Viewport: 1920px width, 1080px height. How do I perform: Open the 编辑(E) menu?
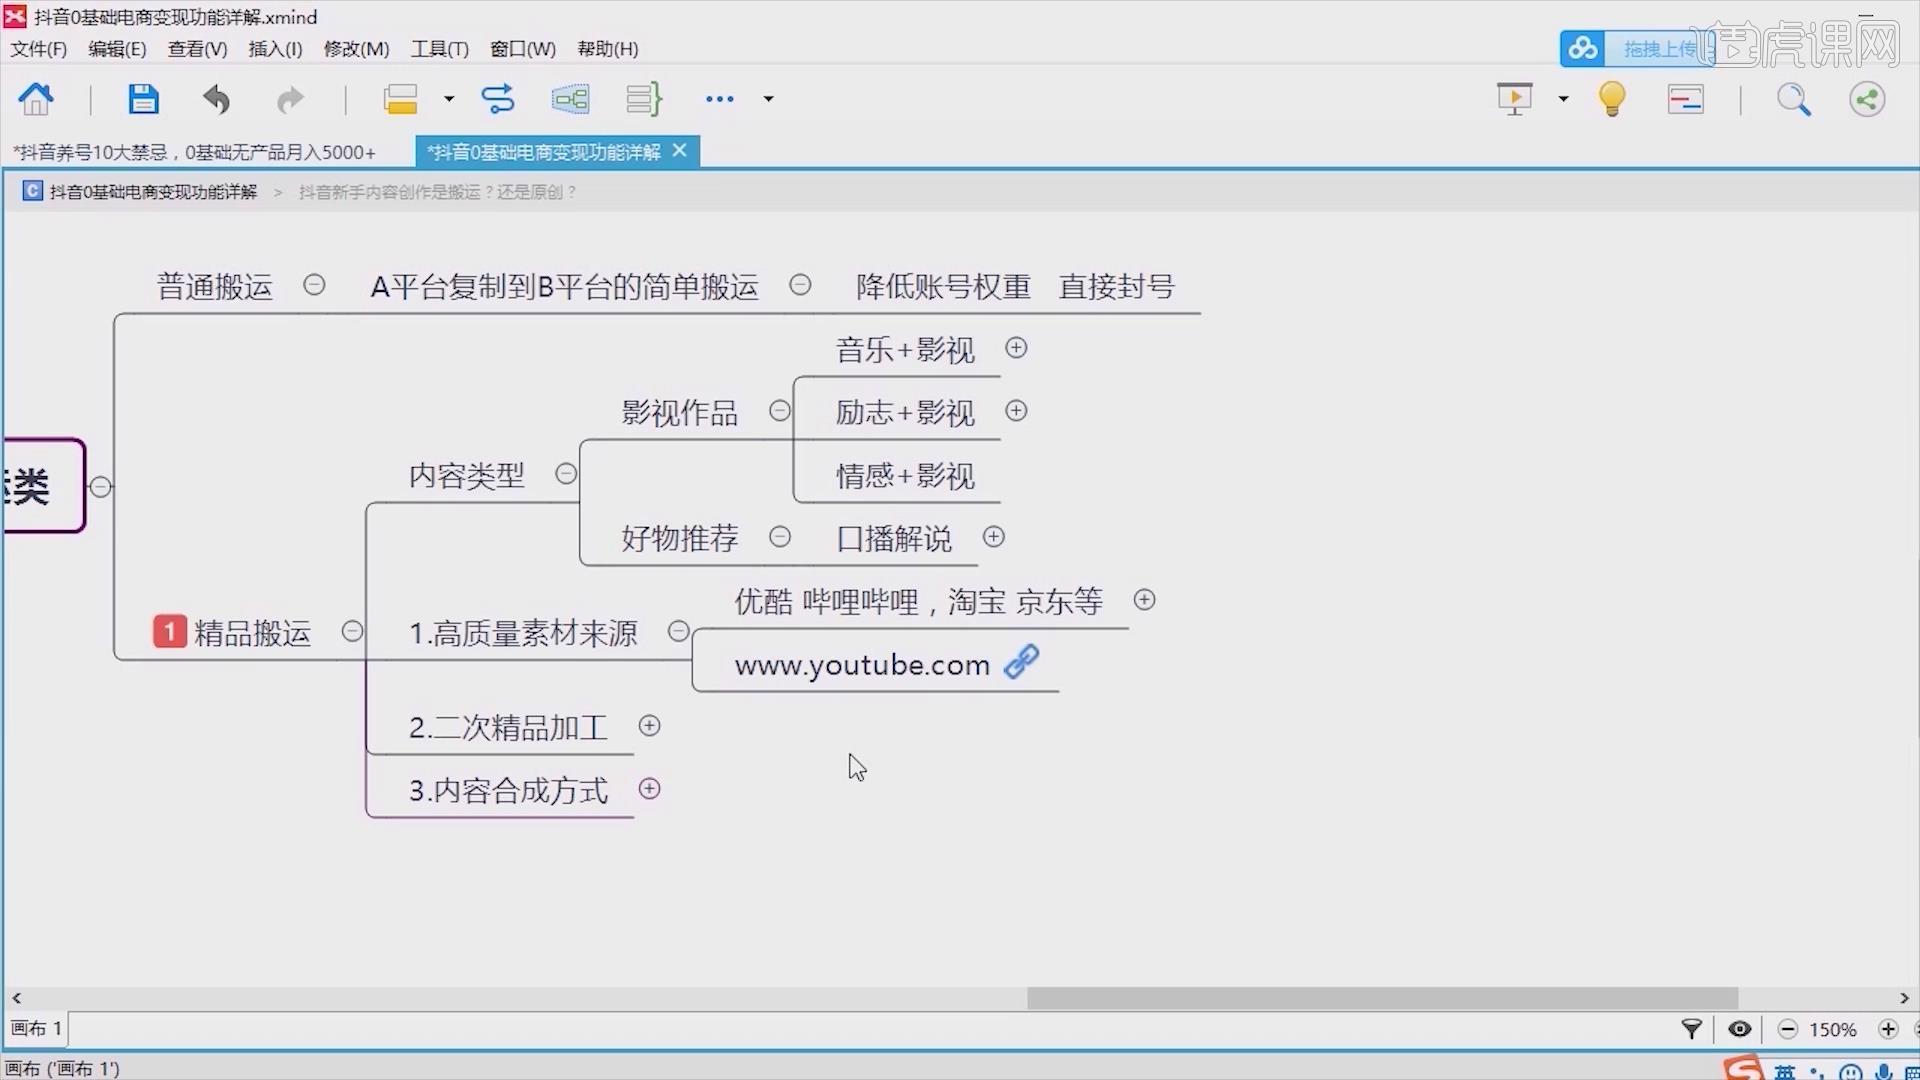(117, 49)
